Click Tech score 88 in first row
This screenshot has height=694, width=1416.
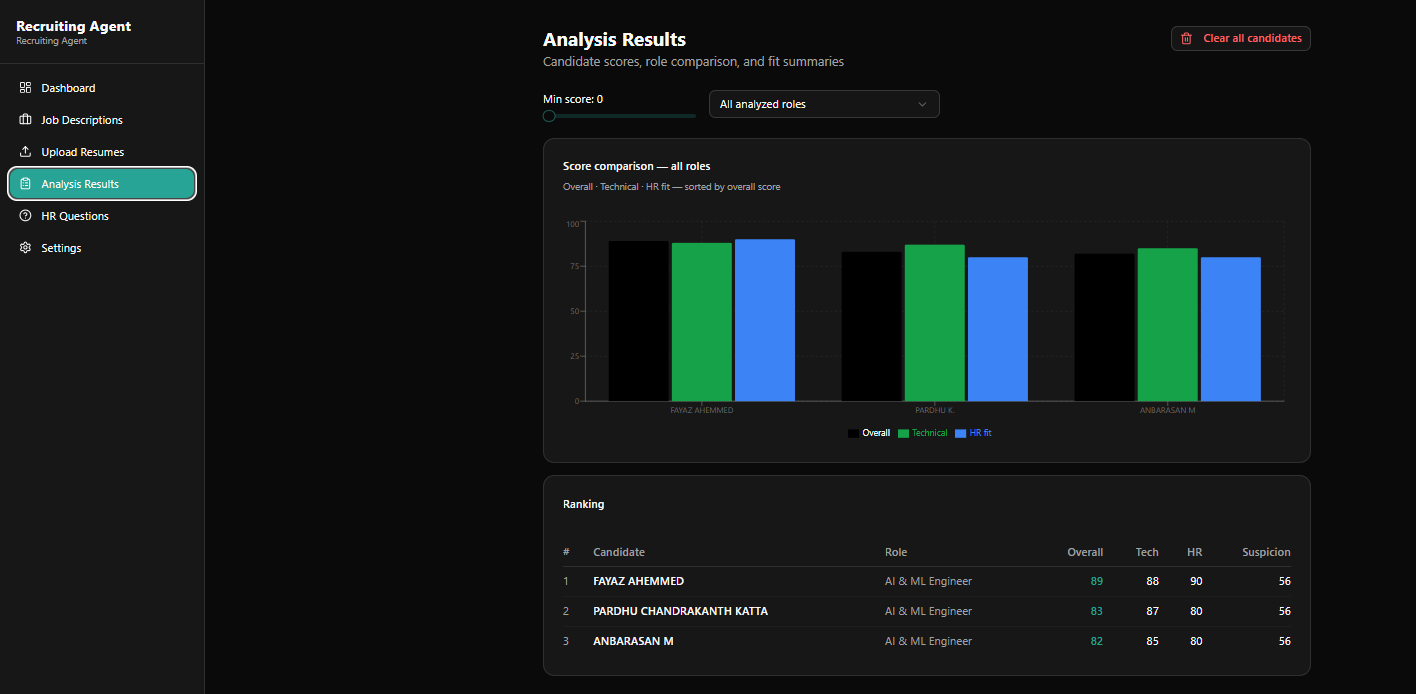point(1152,581)
